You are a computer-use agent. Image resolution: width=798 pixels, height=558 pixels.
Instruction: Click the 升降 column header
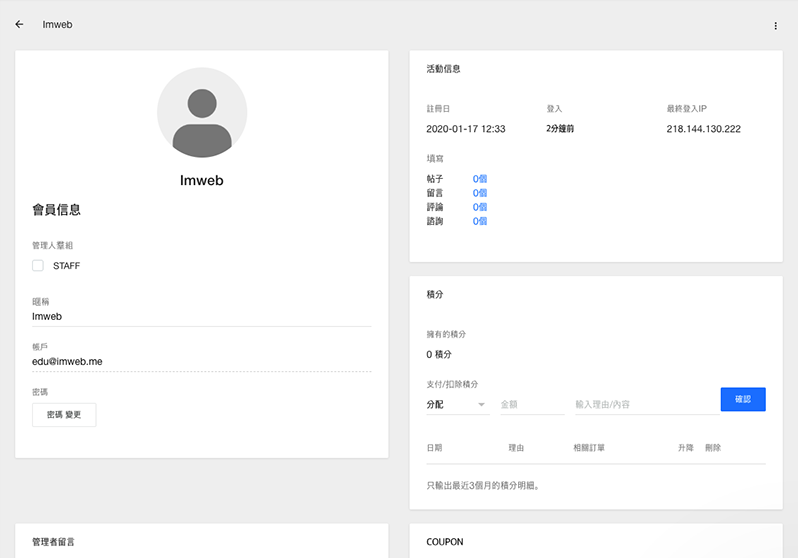(x=686, y=448)
